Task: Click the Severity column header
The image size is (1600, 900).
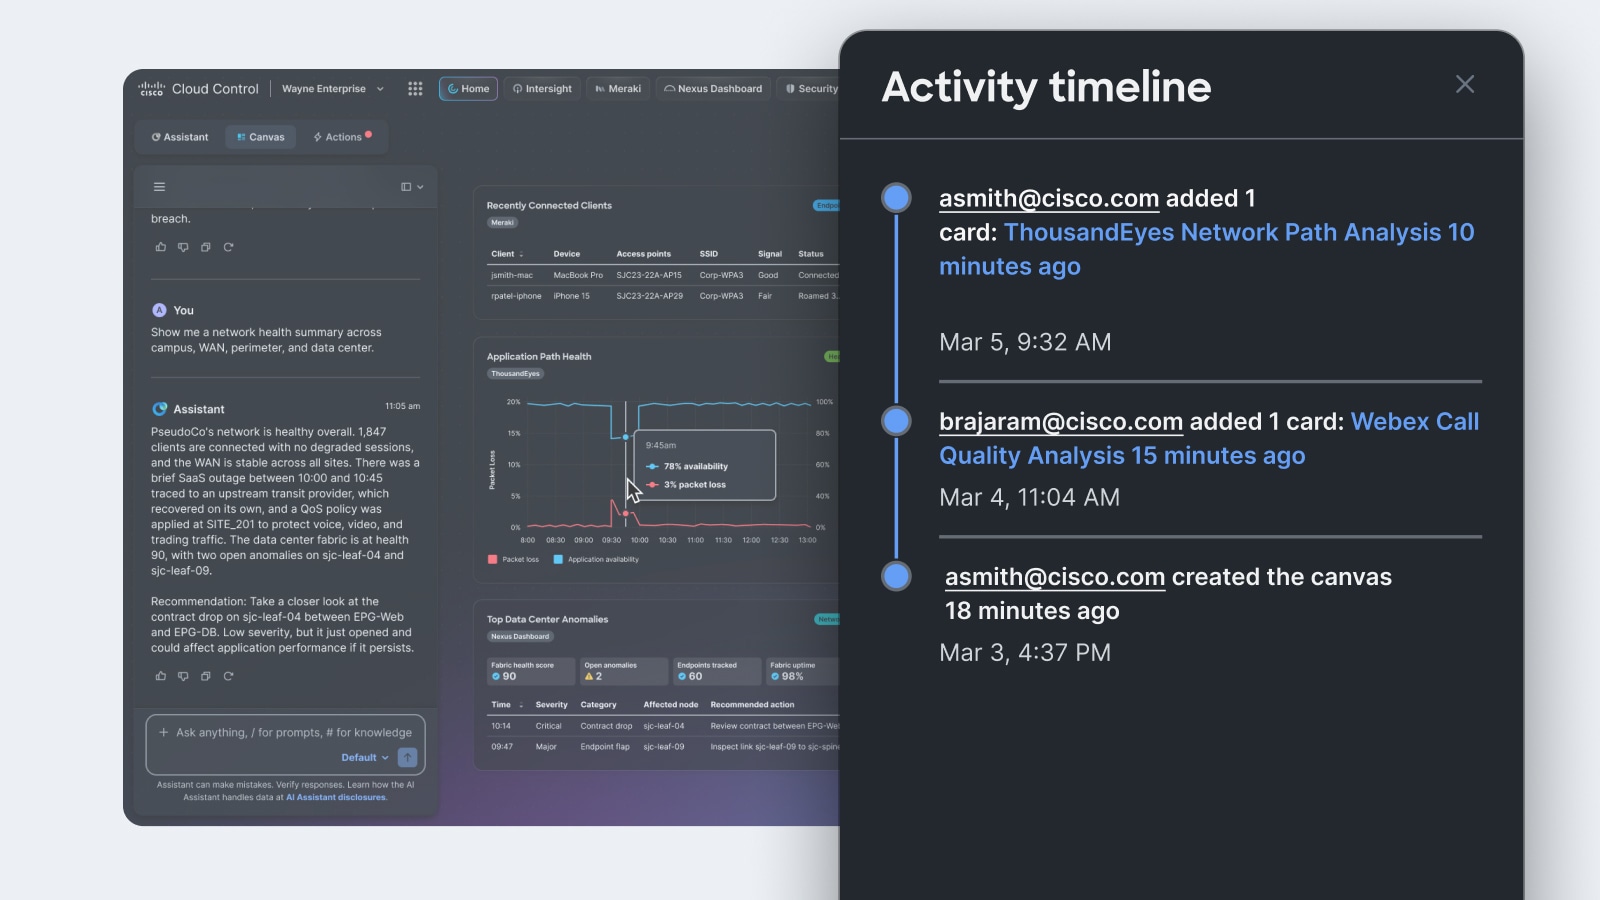Action: (x=551, y=705)
